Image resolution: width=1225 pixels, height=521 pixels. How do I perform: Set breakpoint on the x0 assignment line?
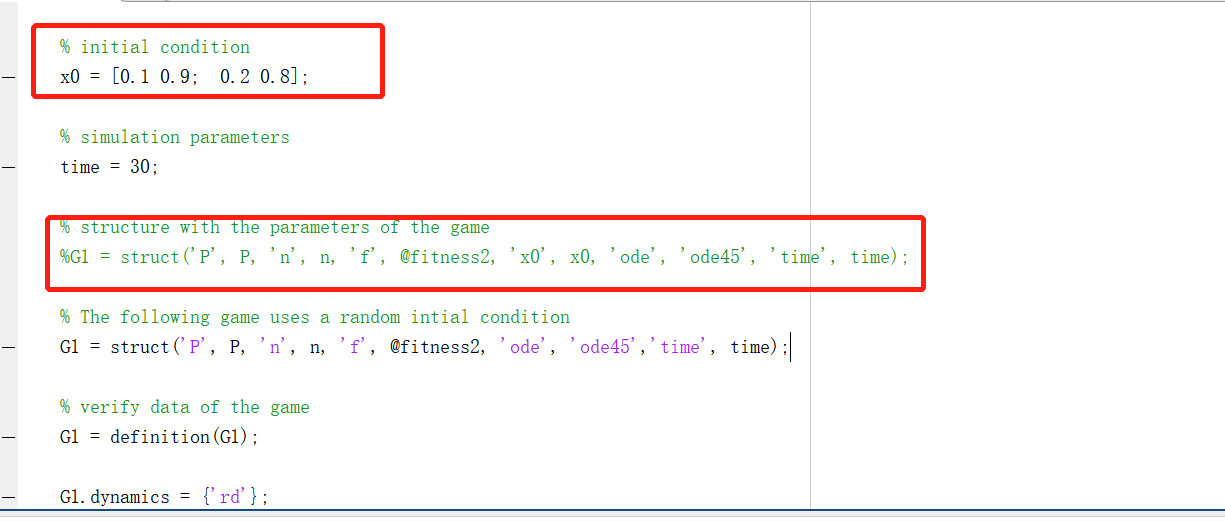tap(8, 77)
